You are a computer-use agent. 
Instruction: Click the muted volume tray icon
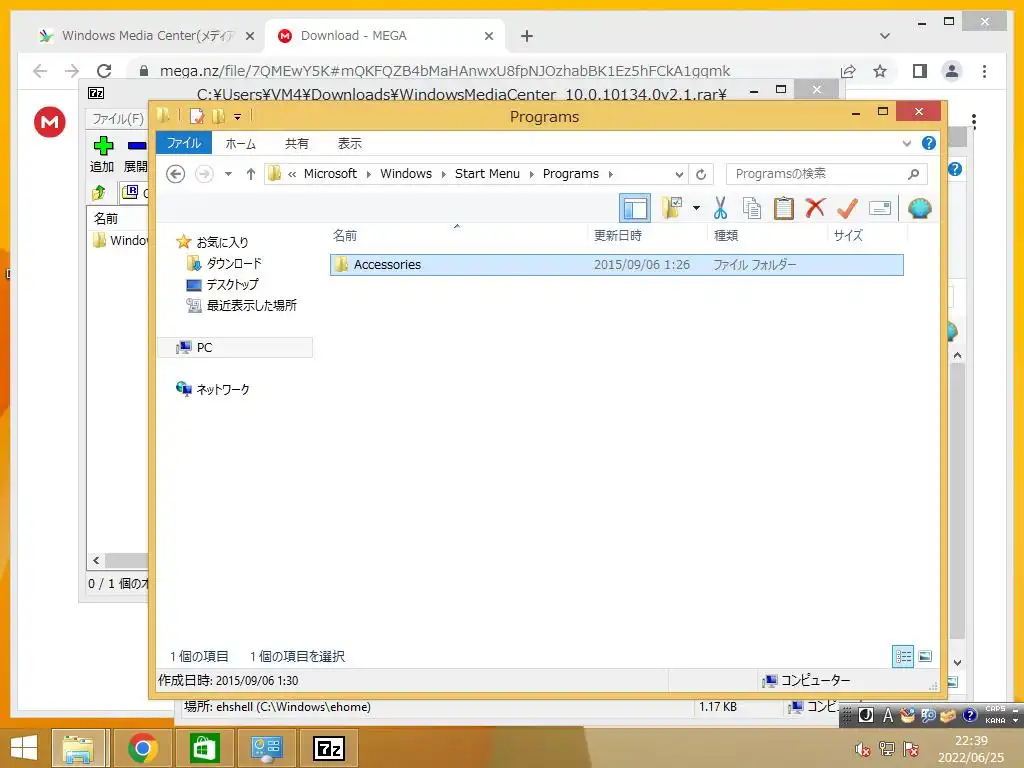click(863, 748)
